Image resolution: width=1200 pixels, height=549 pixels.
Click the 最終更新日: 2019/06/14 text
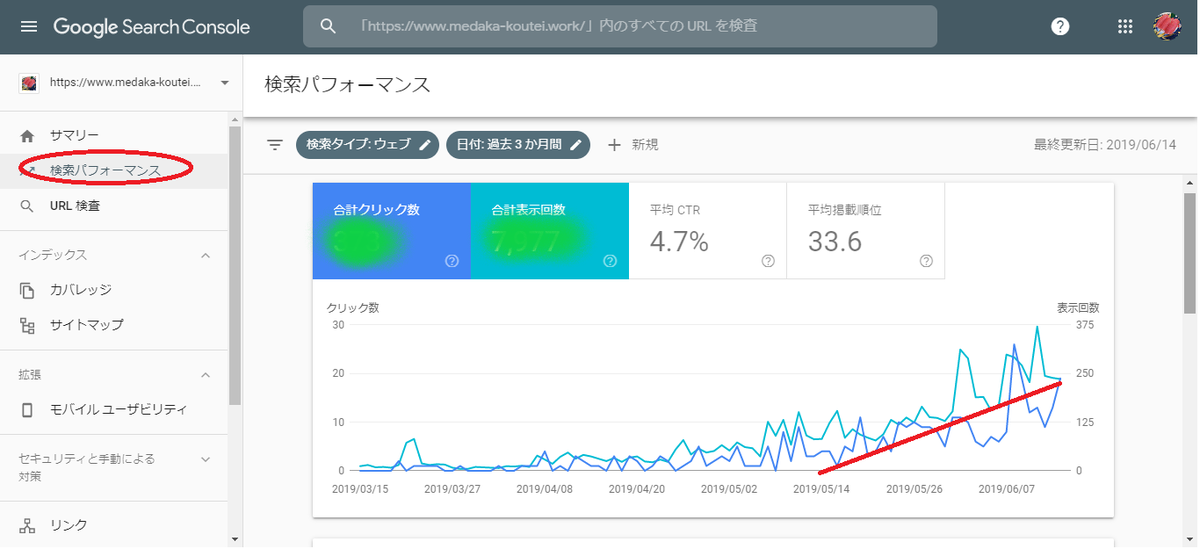click(1105, 145)
